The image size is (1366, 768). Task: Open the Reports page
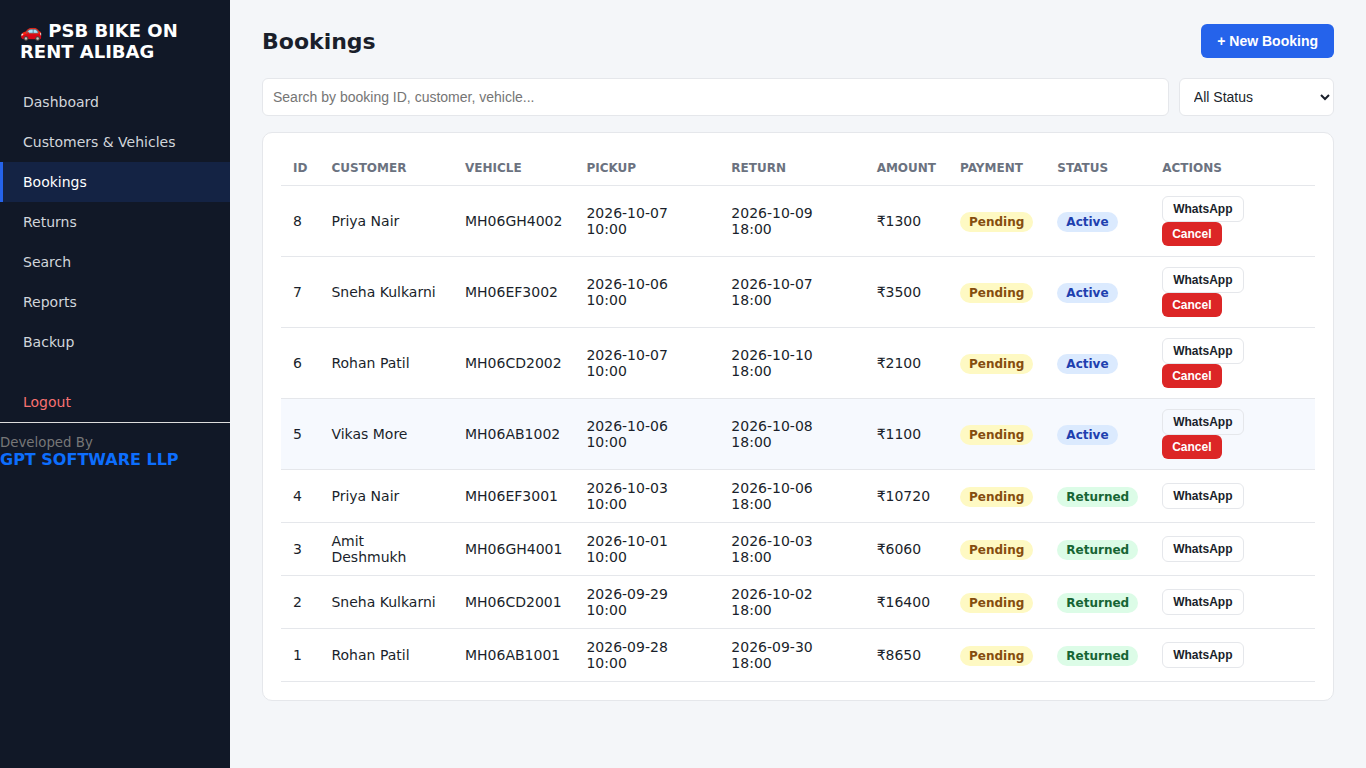115,302
